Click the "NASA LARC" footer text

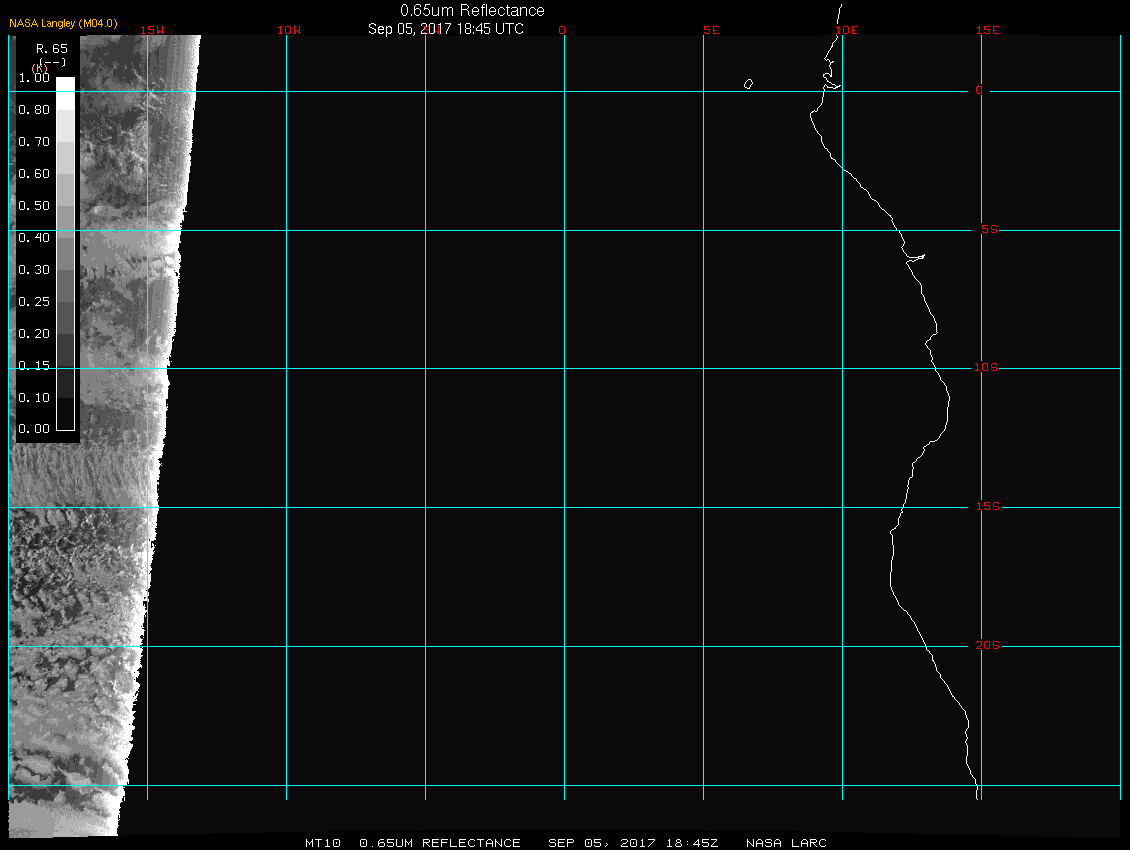786,842
